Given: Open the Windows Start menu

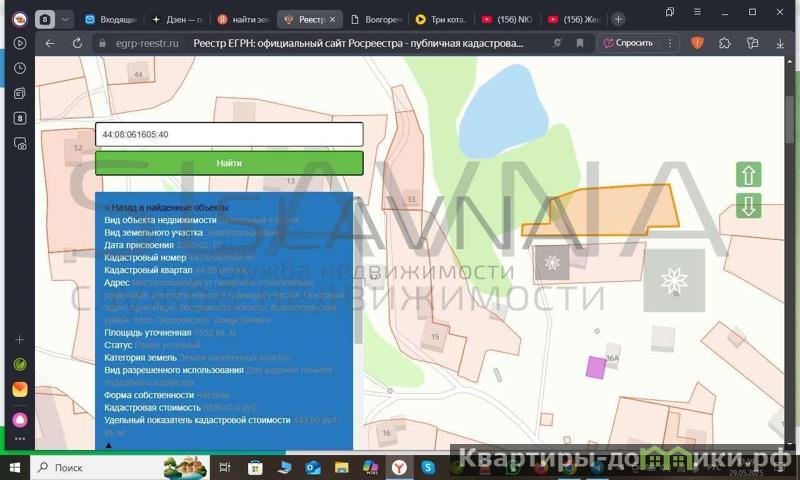Looking at the screenshot, I should (x=16, y=467).
